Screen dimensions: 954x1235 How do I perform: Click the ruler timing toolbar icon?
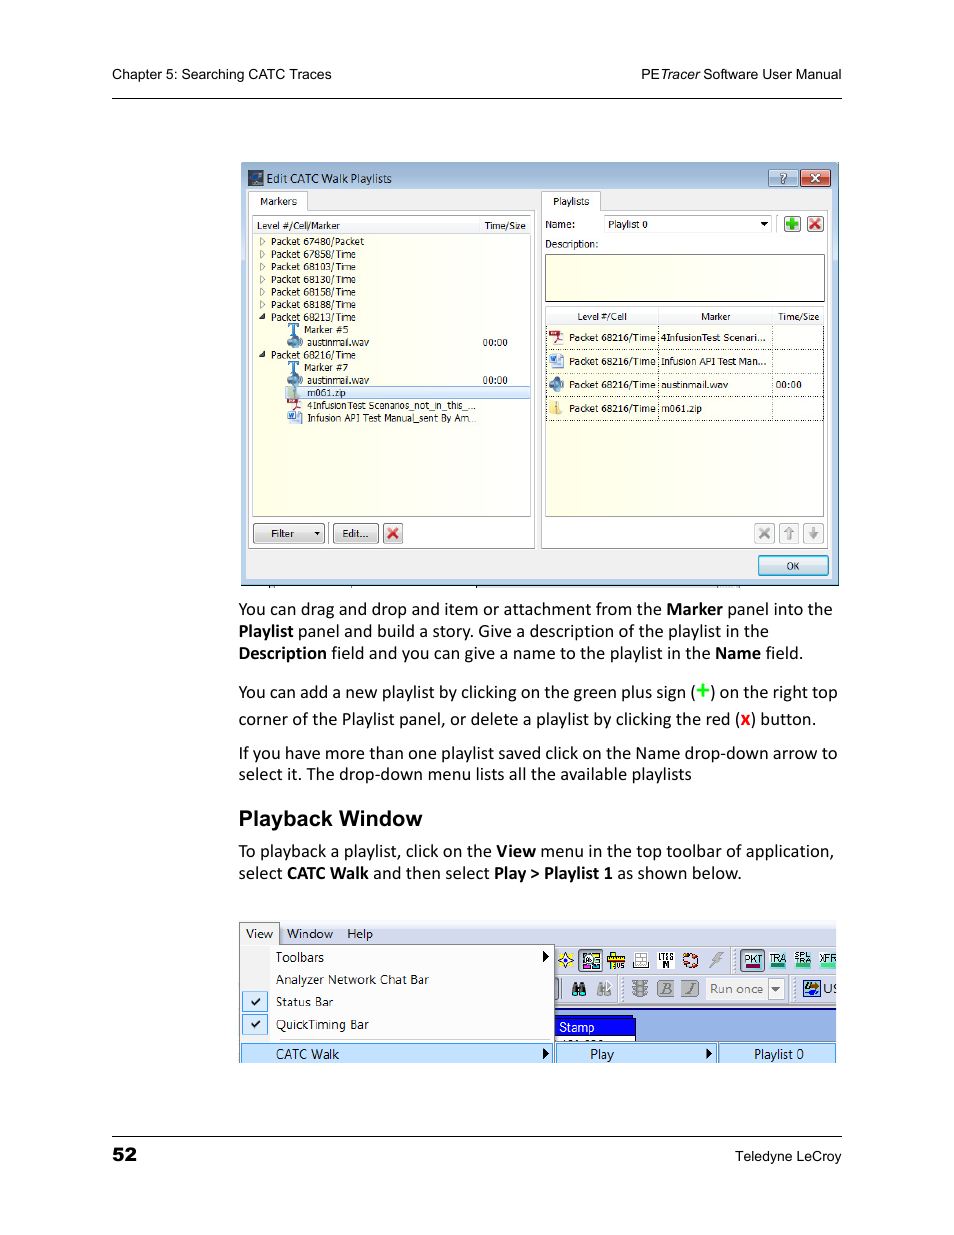tap(616, 960)
